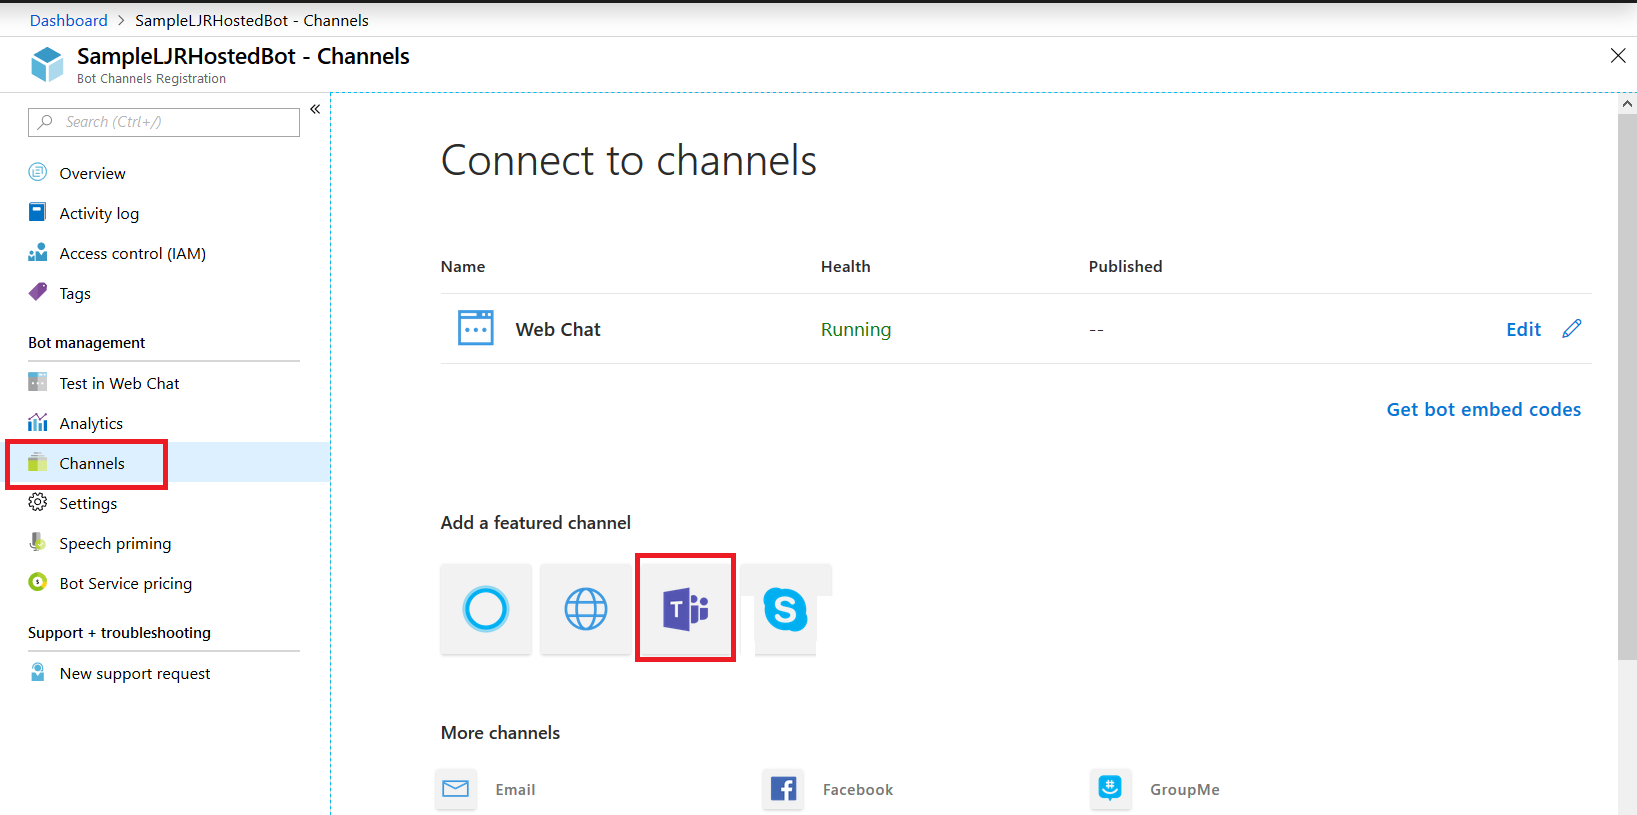Click the Speech priming microphone icon

click(38, 542)
